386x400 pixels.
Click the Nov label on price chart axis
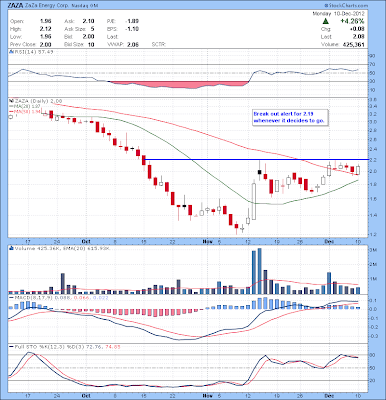point(207,242)
